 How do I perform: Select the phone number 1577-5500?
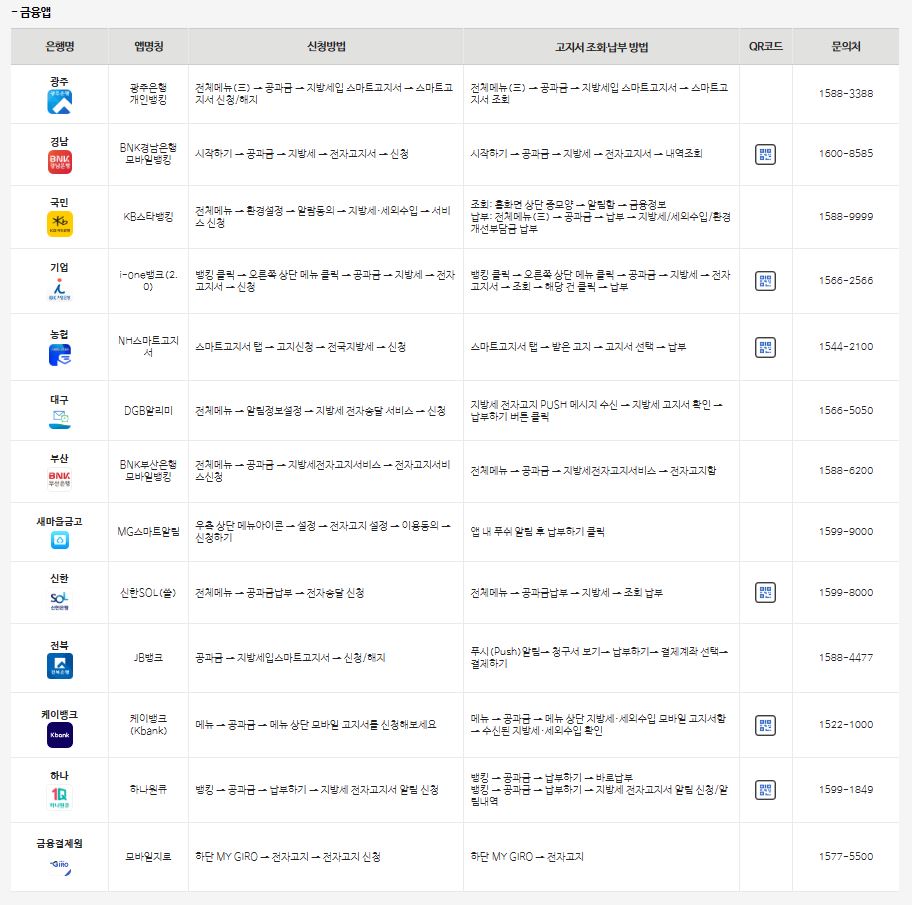pos(846,857)
